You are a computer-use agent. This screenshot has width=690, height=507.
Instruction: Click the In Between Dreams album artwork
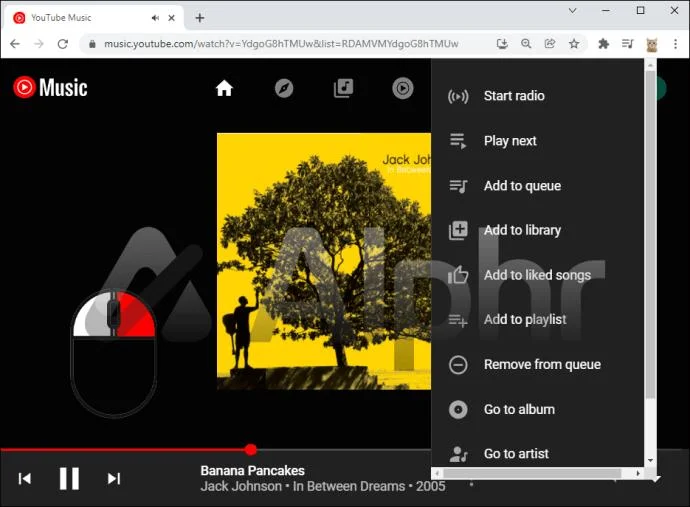pos(324,261)
